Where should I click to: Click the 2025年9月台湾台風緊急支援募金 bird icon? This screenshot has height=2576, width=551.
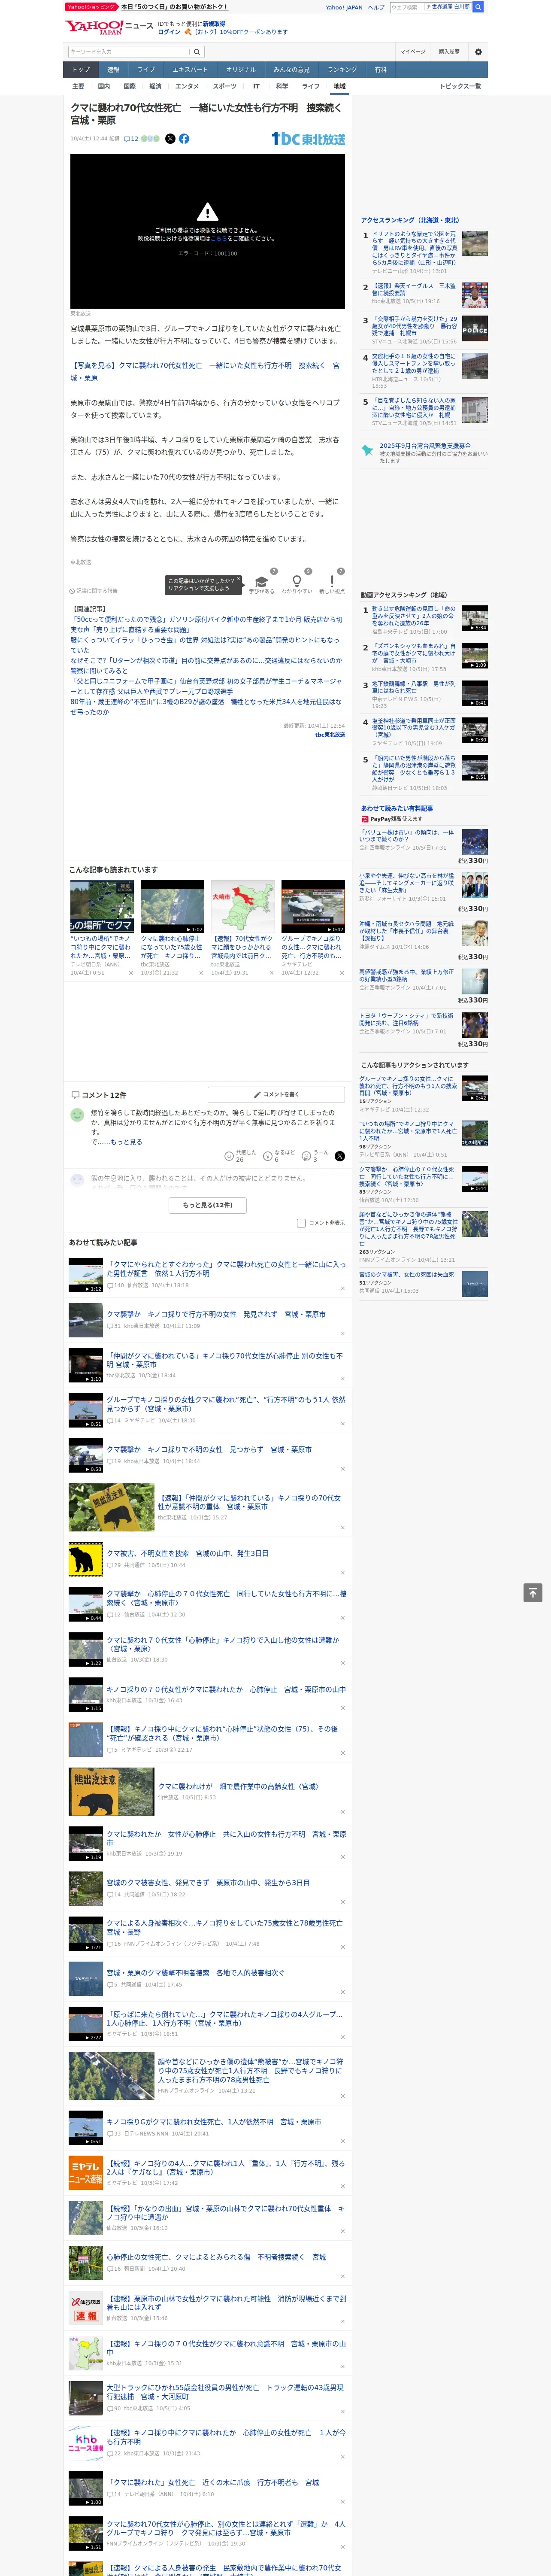(367, 451)
